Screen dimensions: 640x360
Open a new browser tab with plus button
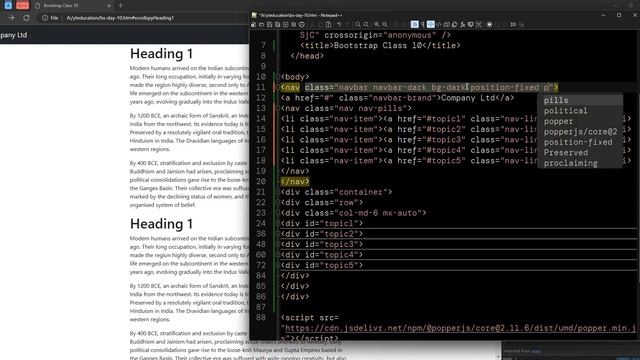coord(120,6)
